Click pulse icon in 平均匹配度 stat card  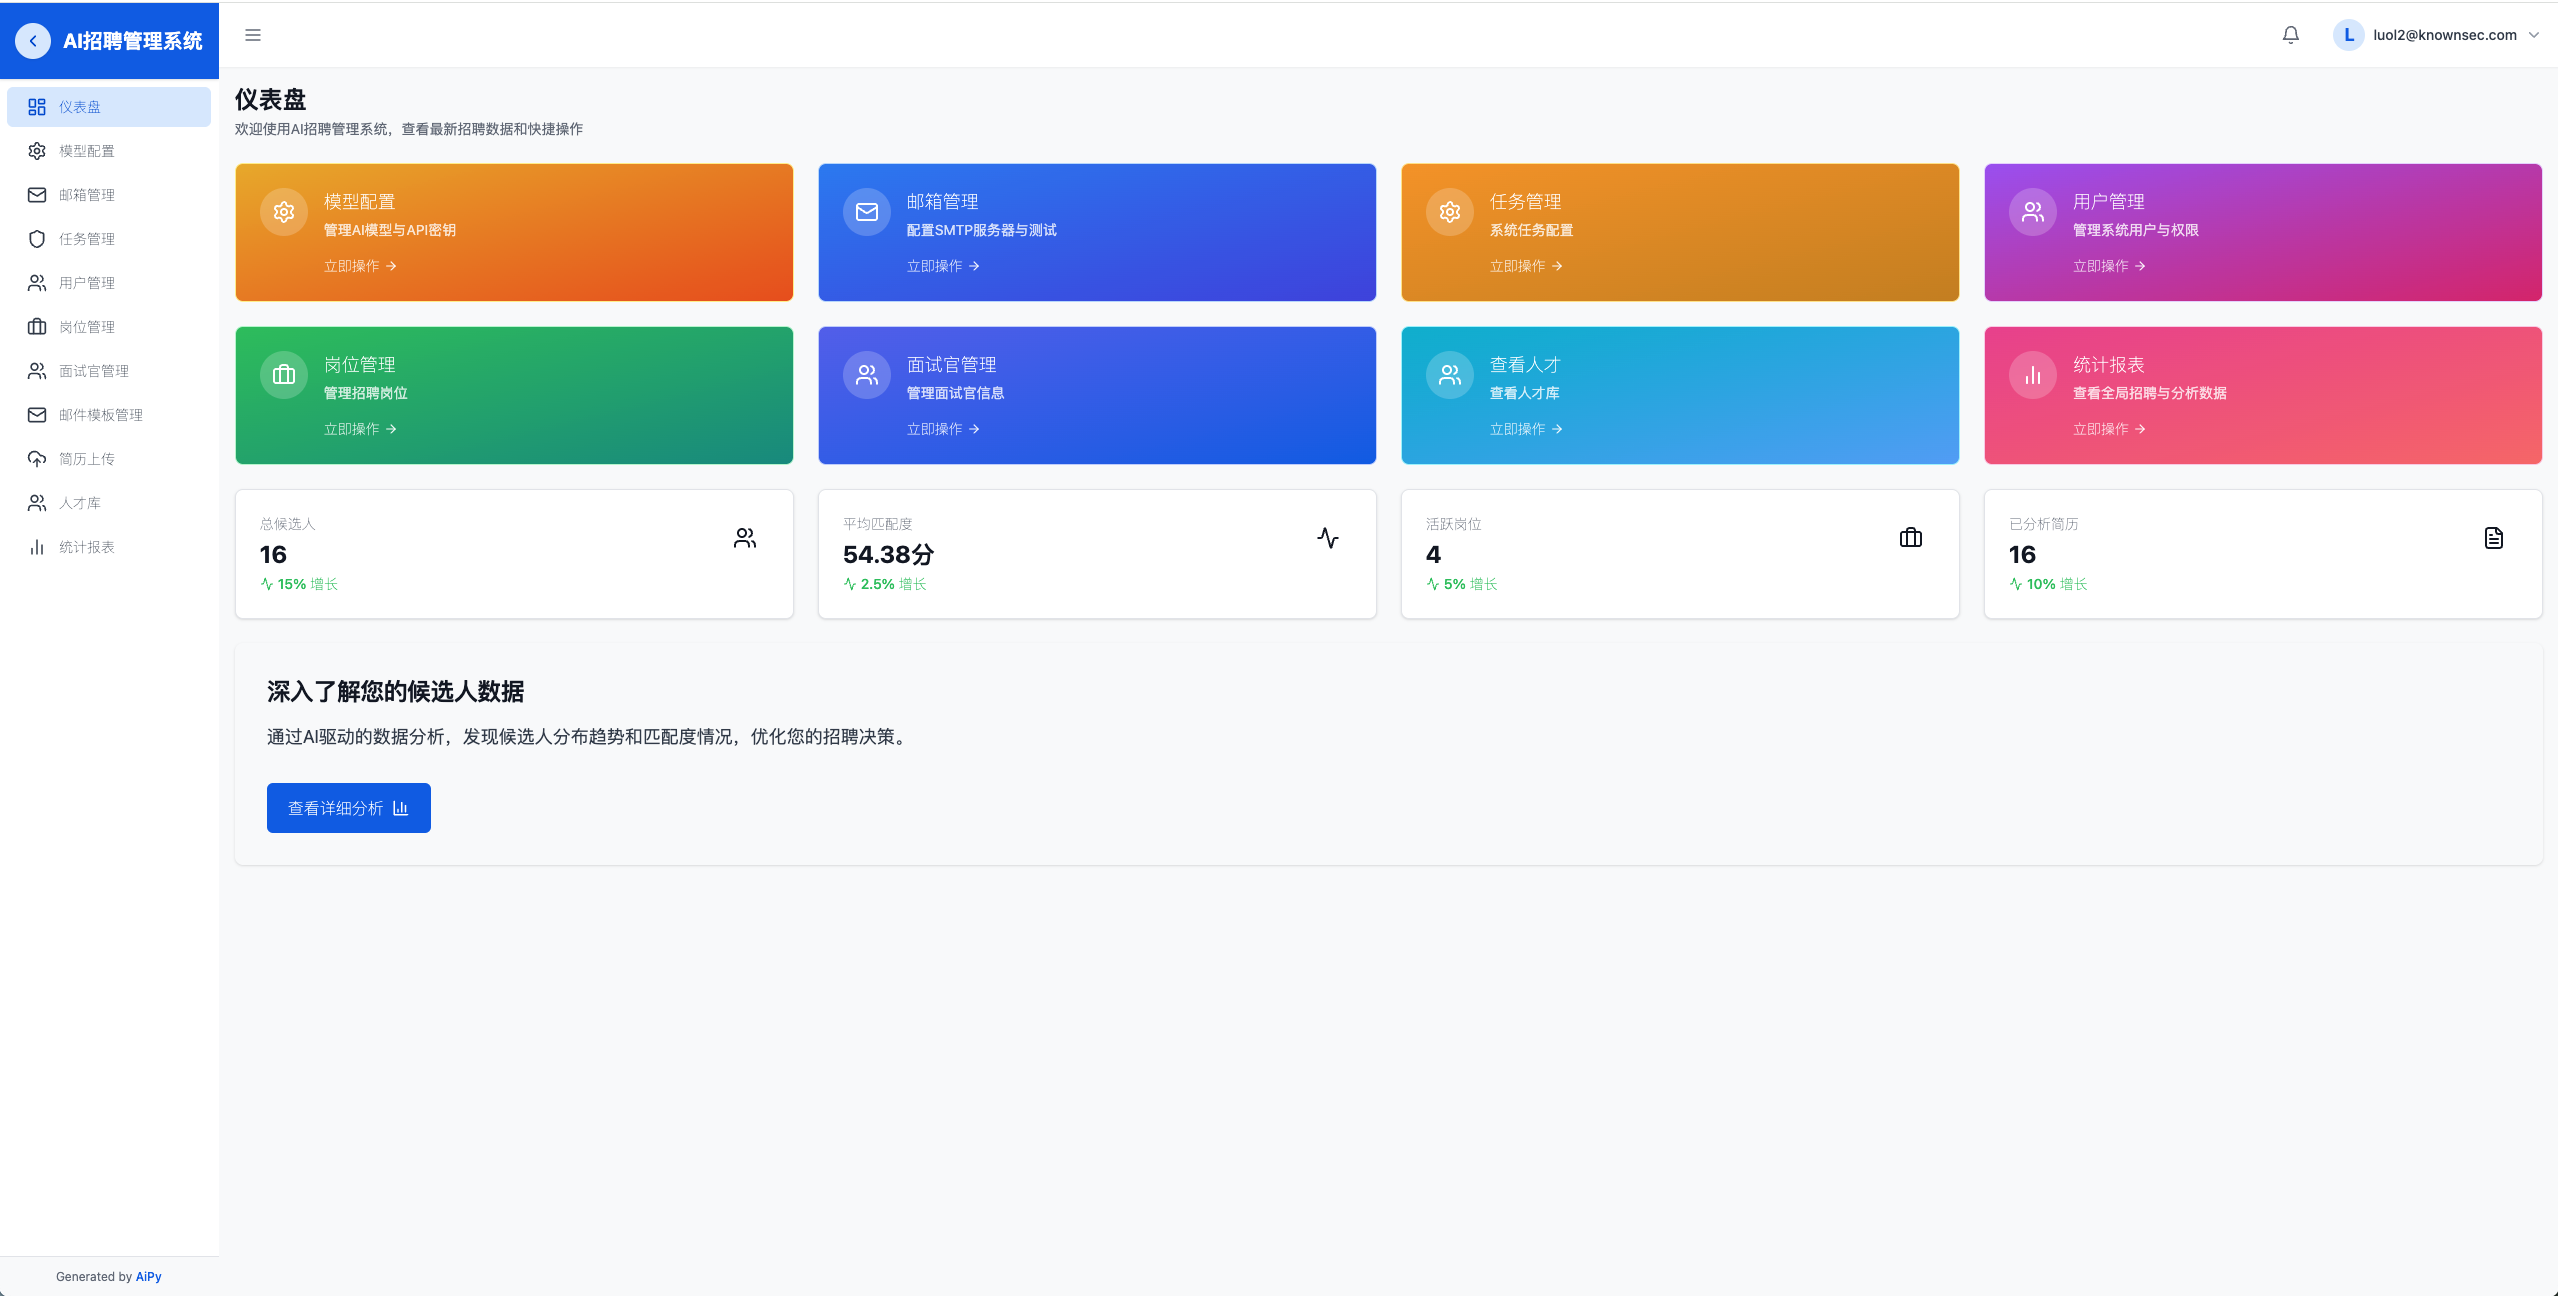point(1327,538)
